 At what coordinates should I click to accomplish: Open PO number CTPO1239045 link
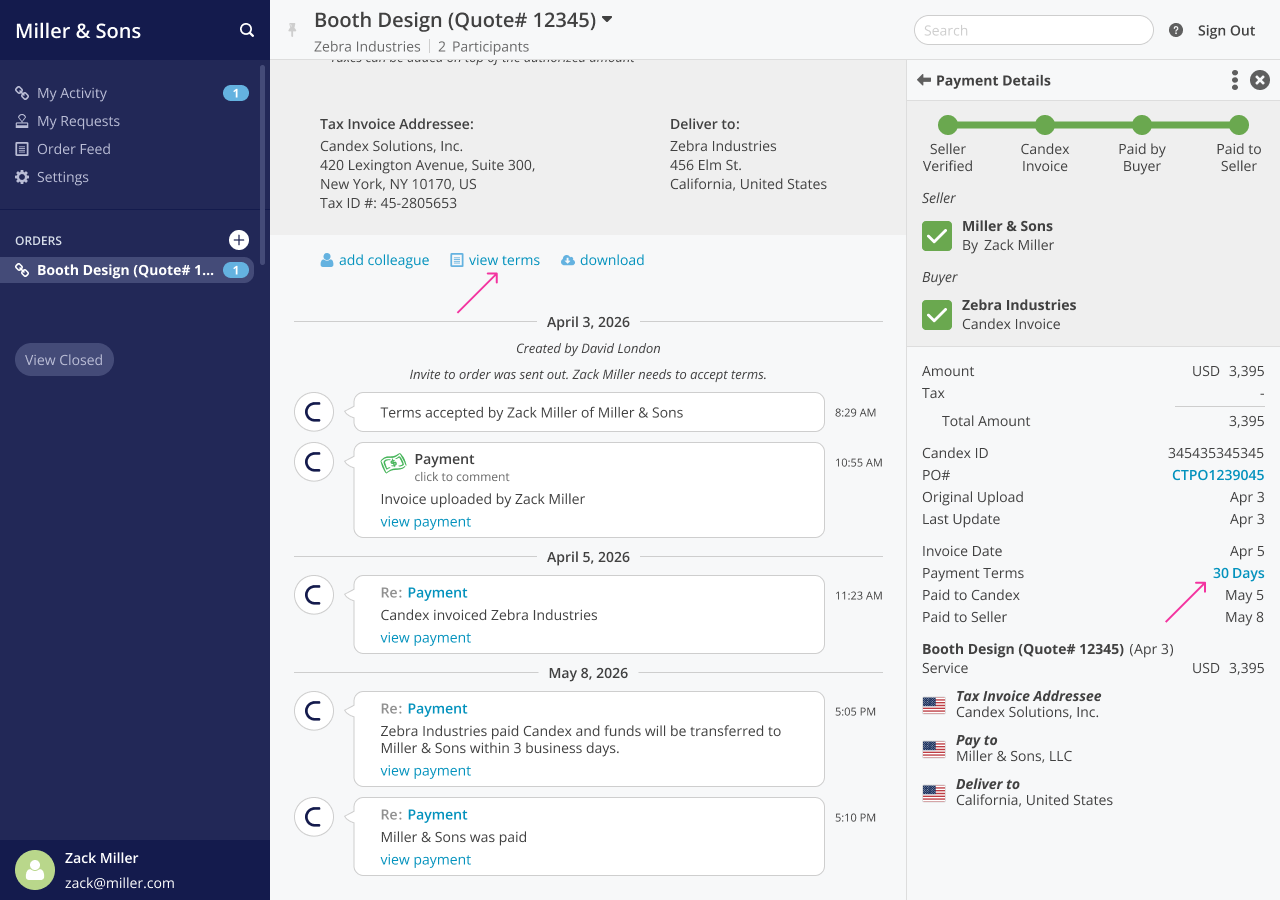(1218, 475)
